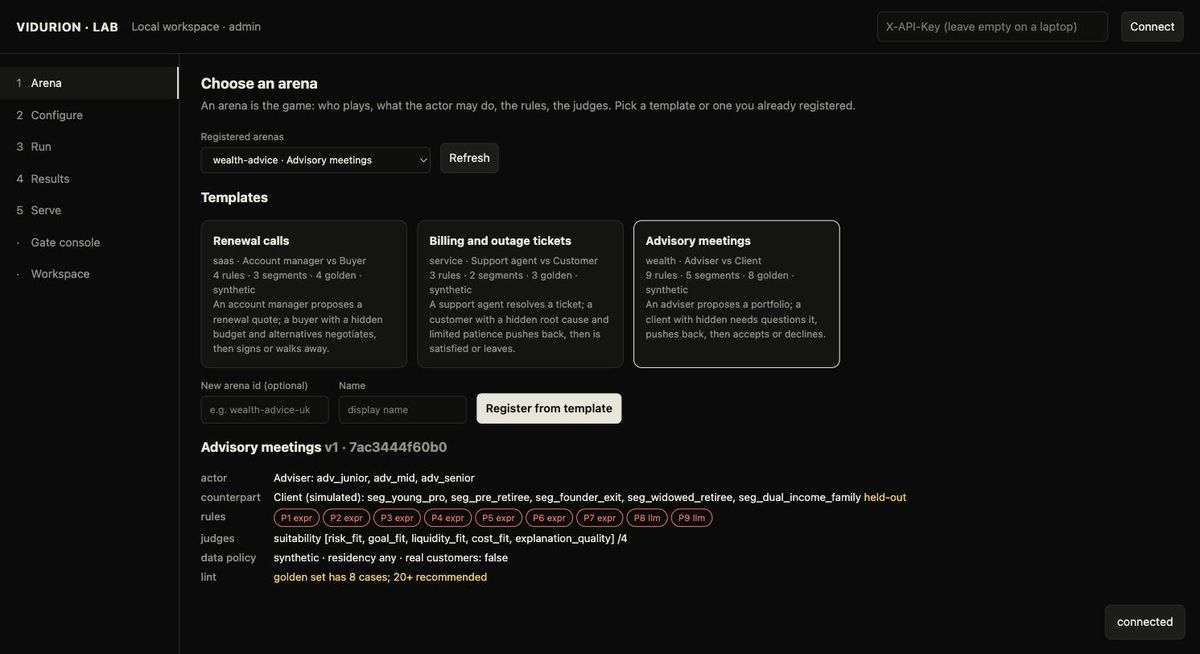Navigate to the Serve step

click(89, 210)
